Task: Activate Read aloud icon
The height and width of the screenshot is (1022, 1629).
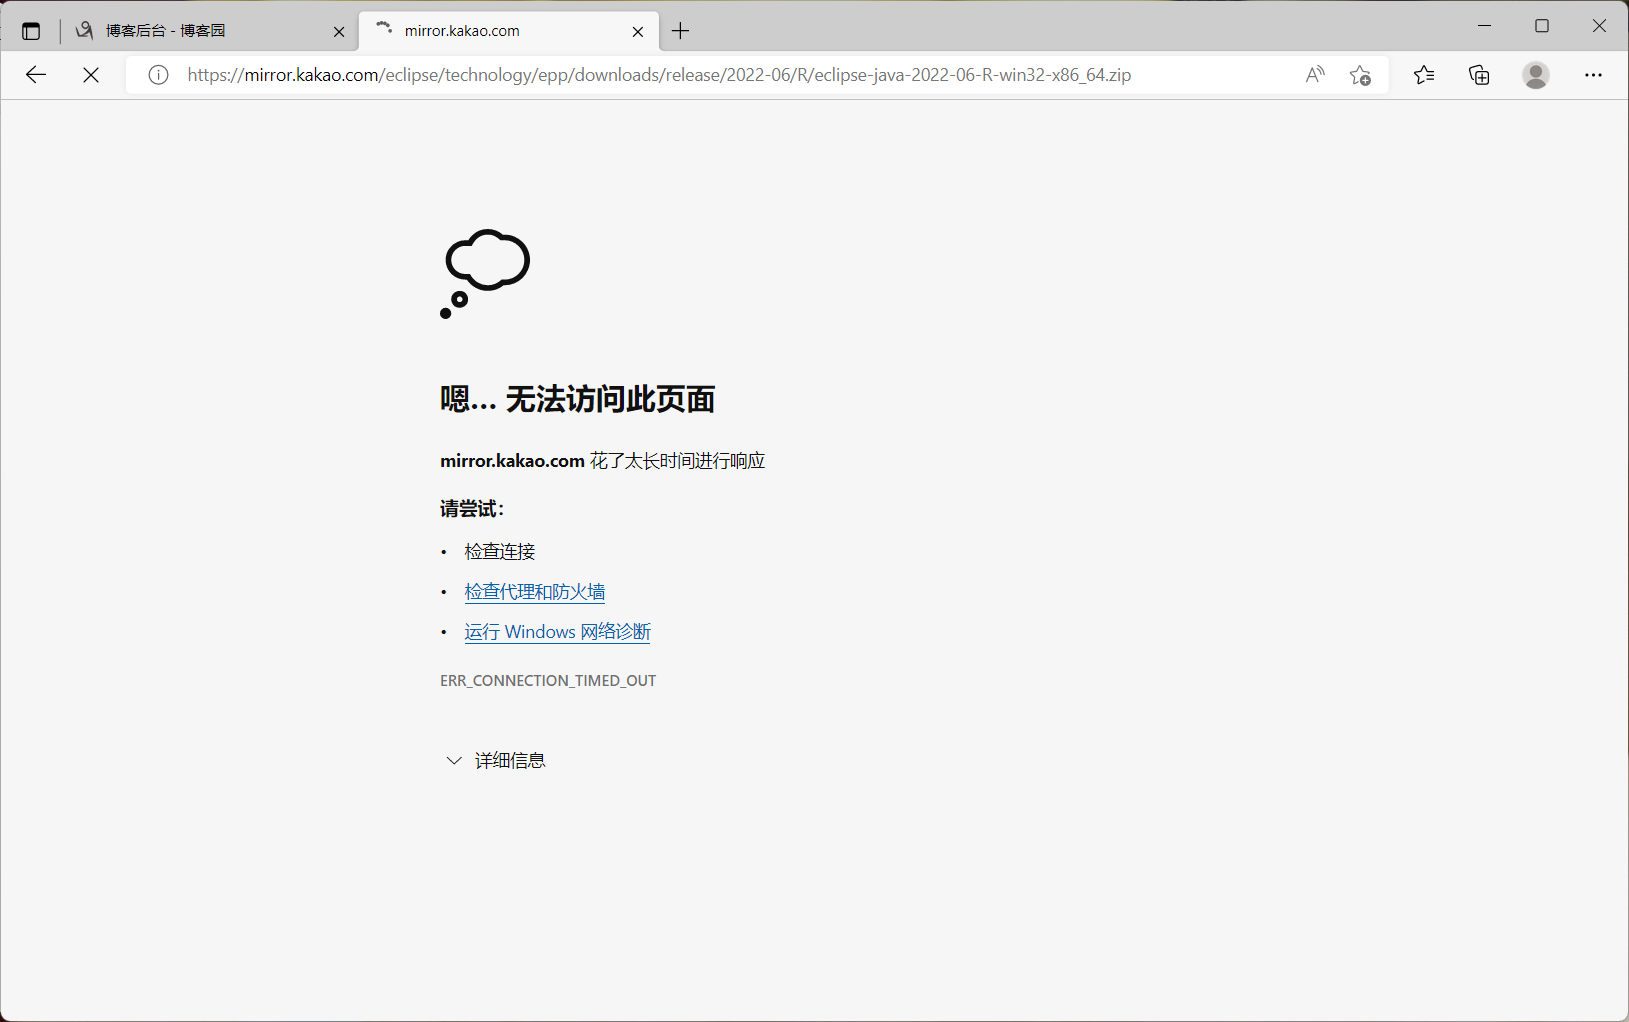Action: pos(1315,75)
